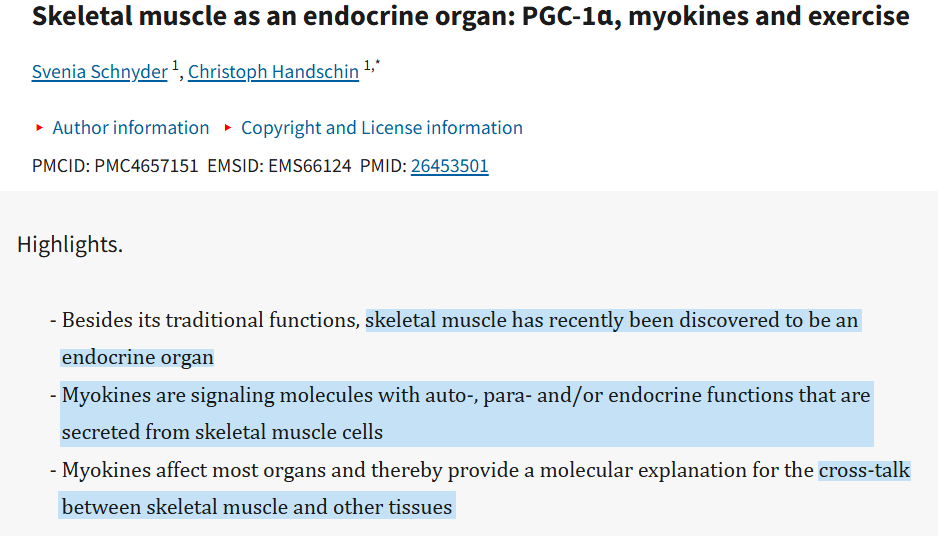Open Christoph Handschin author link

(273, 72)
